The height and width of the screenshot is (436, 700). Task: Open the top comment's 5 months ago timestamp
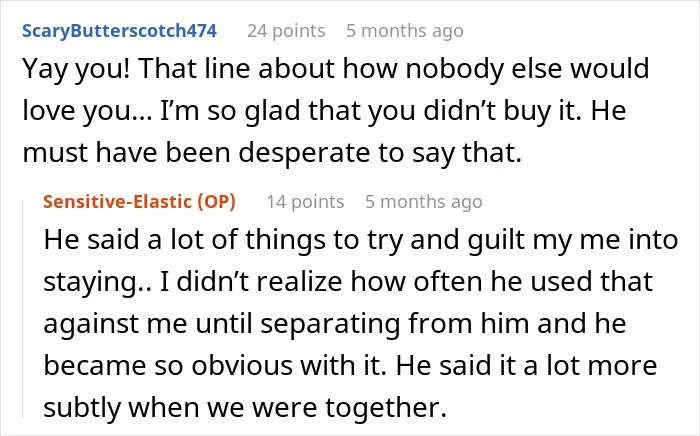coord(404,31)
